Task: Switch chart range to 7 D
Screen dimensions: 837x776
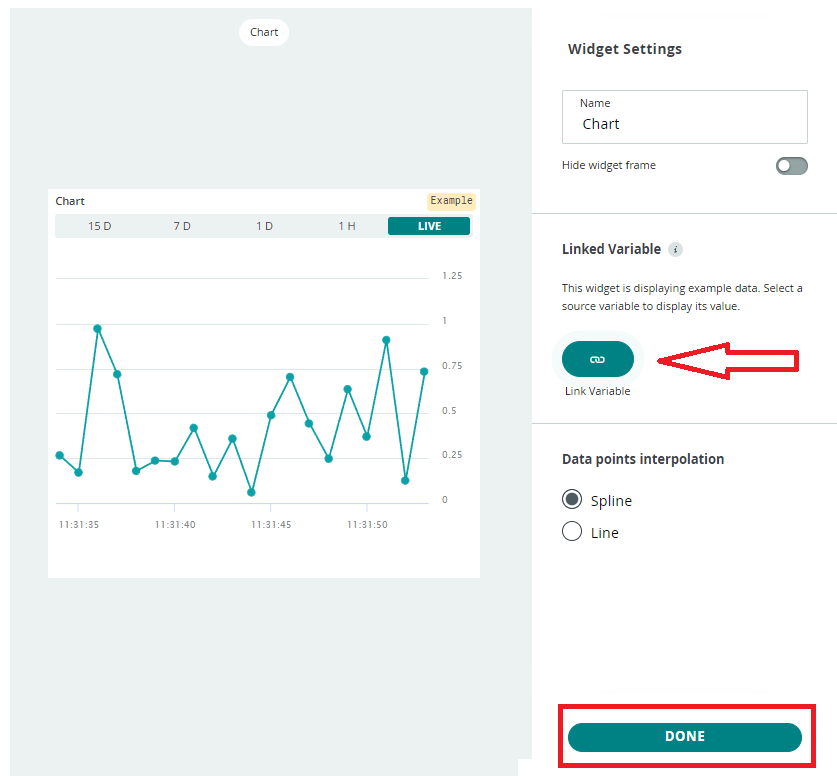Action: pyautogui.click(x=182, y=226)
